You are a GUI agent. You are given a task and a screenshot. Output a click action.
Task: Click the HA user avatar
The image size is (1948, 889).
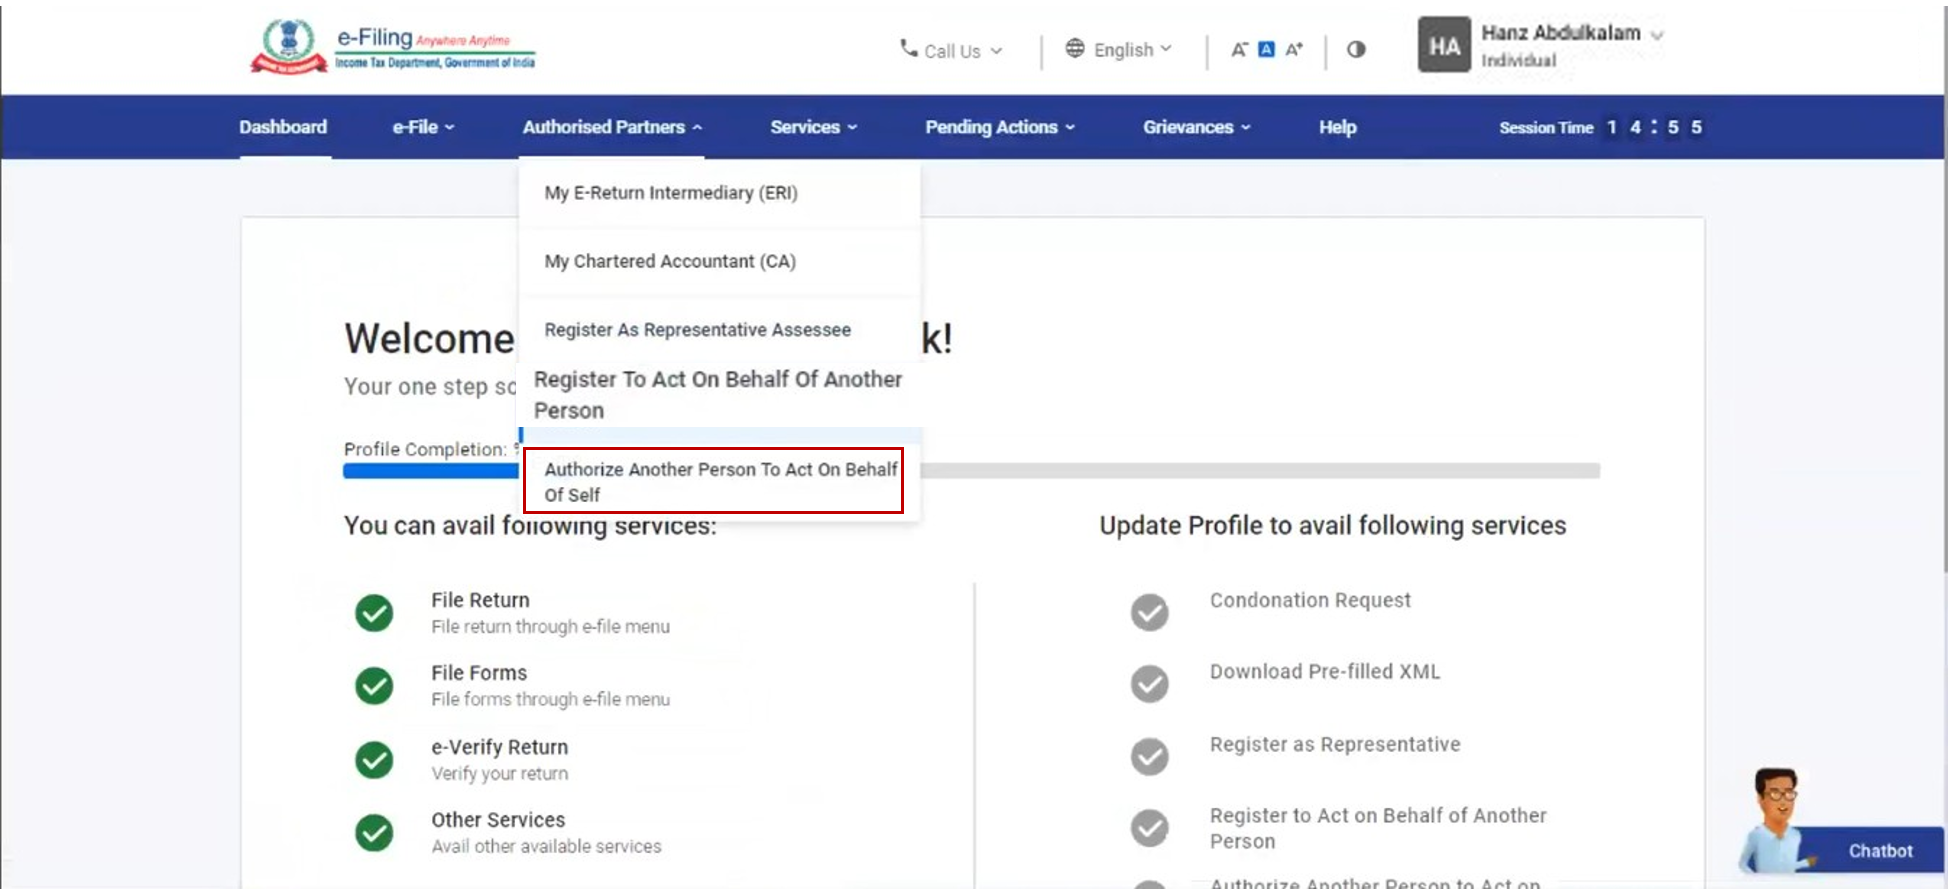[1443, 46]
